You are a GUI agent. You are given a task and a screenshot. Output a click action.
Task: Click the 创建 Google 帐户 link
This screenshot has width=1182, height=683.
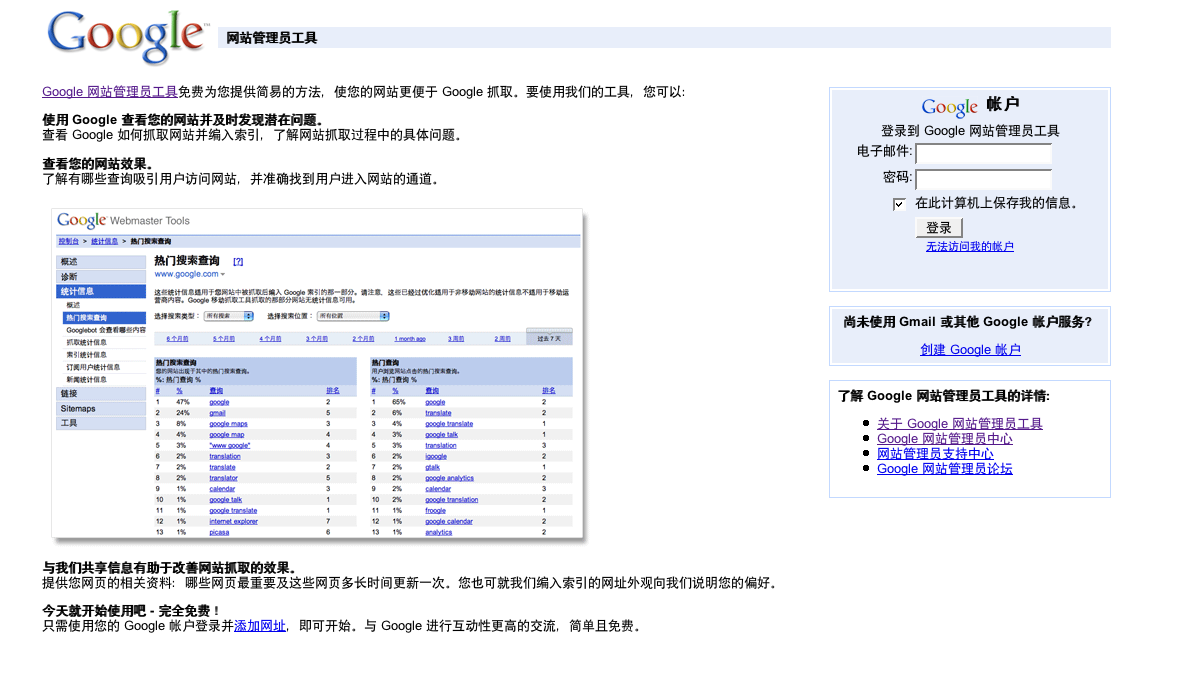tap(970, 350)
